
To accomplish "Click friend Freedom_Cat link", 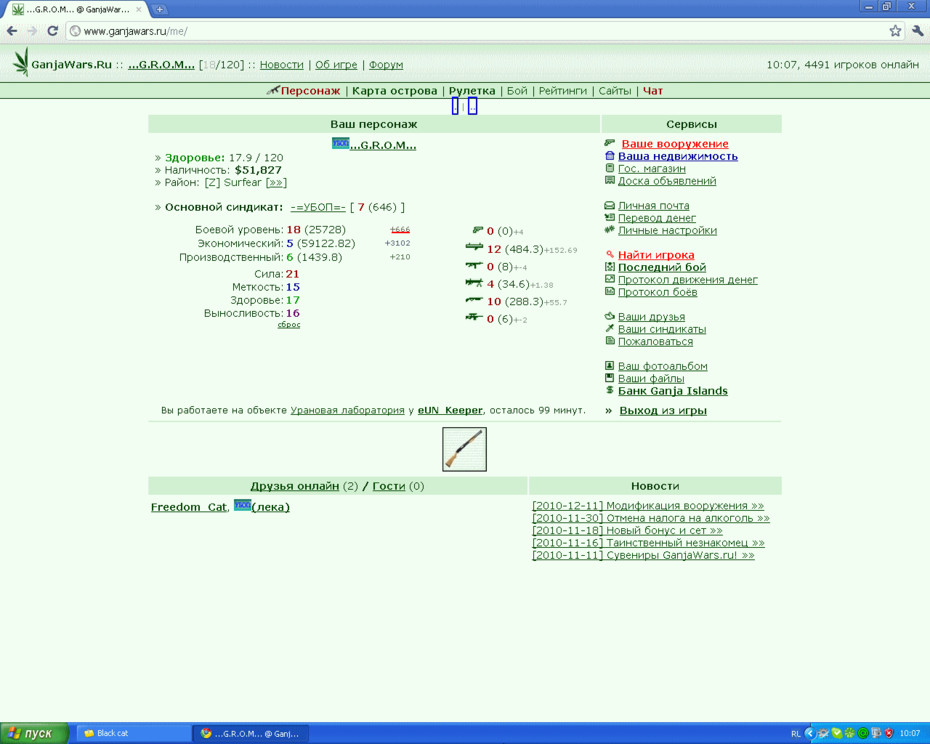I will 189,507.
